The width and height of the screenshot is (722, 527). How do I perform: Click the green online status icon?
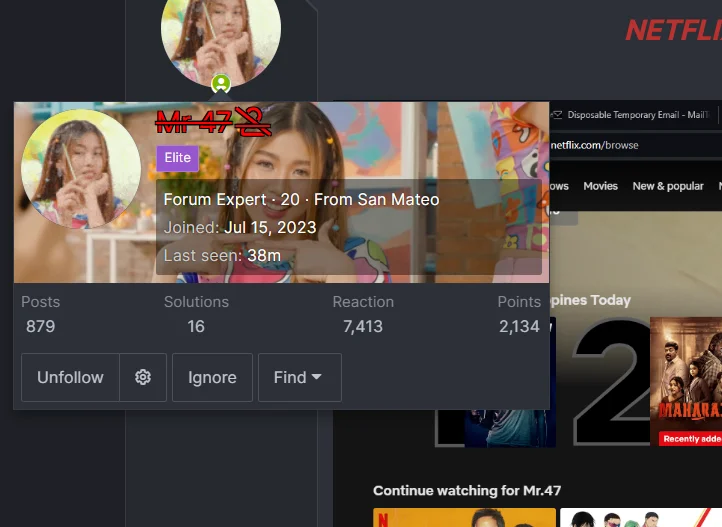point(221,84)
